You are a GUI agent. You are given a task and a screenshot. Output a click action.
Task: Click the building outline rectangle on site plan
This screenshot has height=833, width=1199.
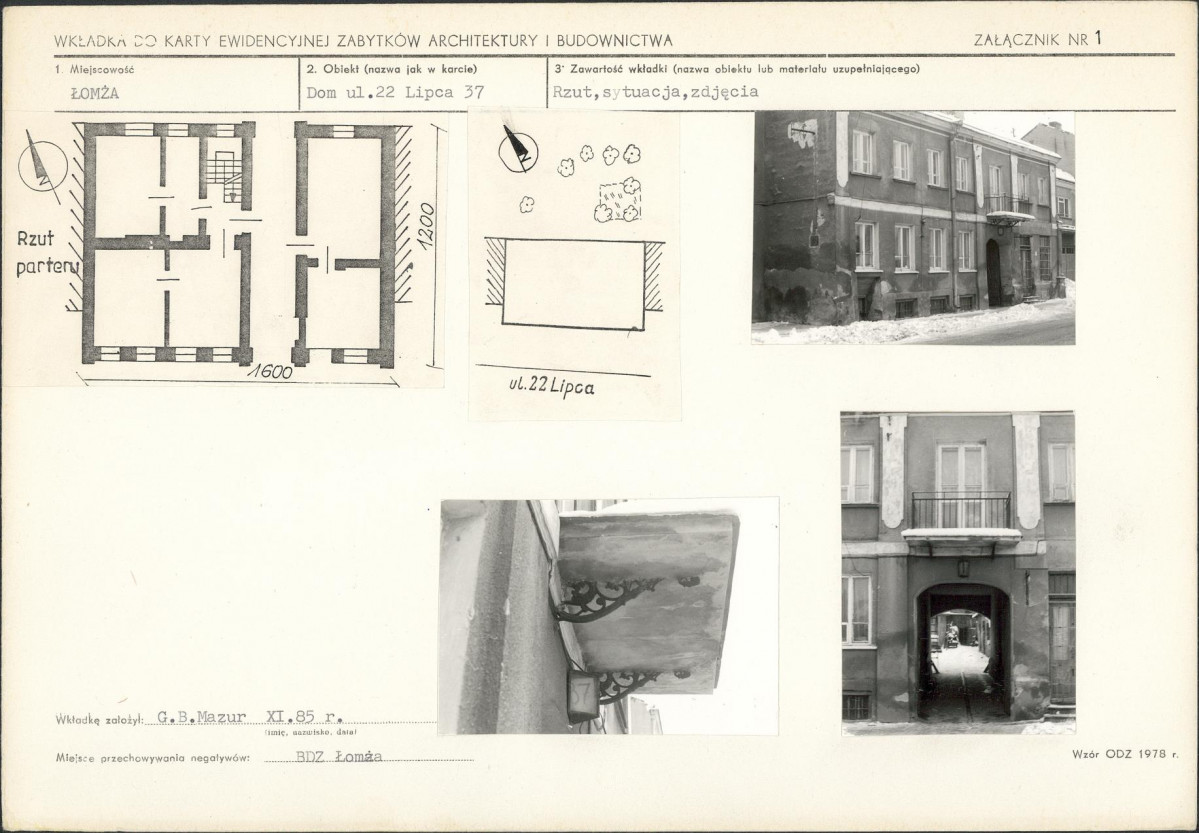(574, 284)
